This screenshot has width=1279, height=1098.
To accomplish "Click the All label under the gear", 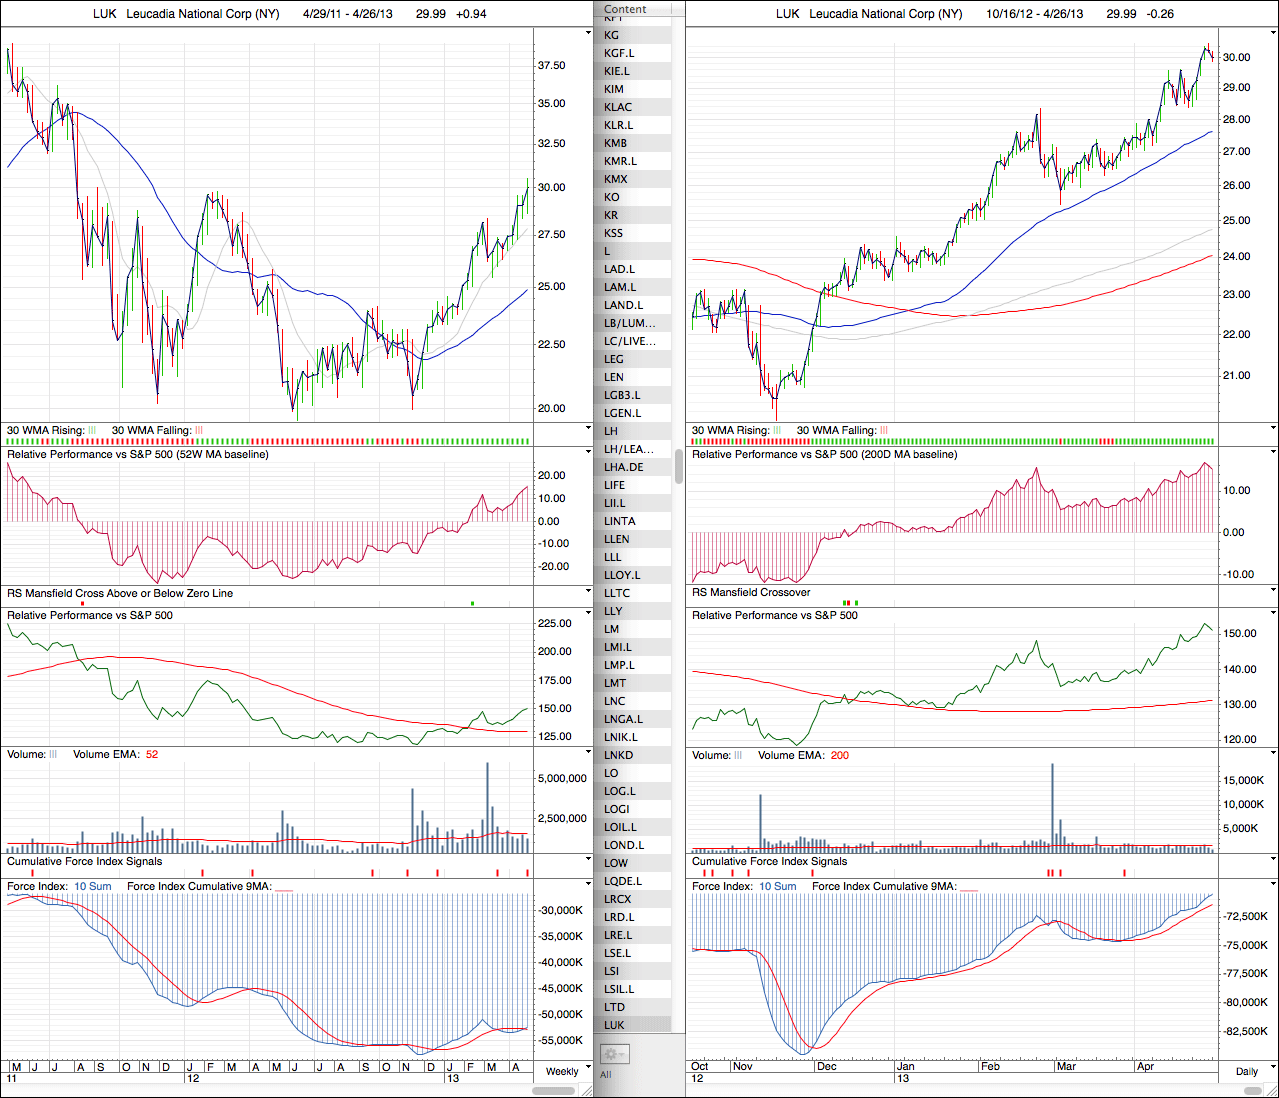I will tap(605, 1075).
